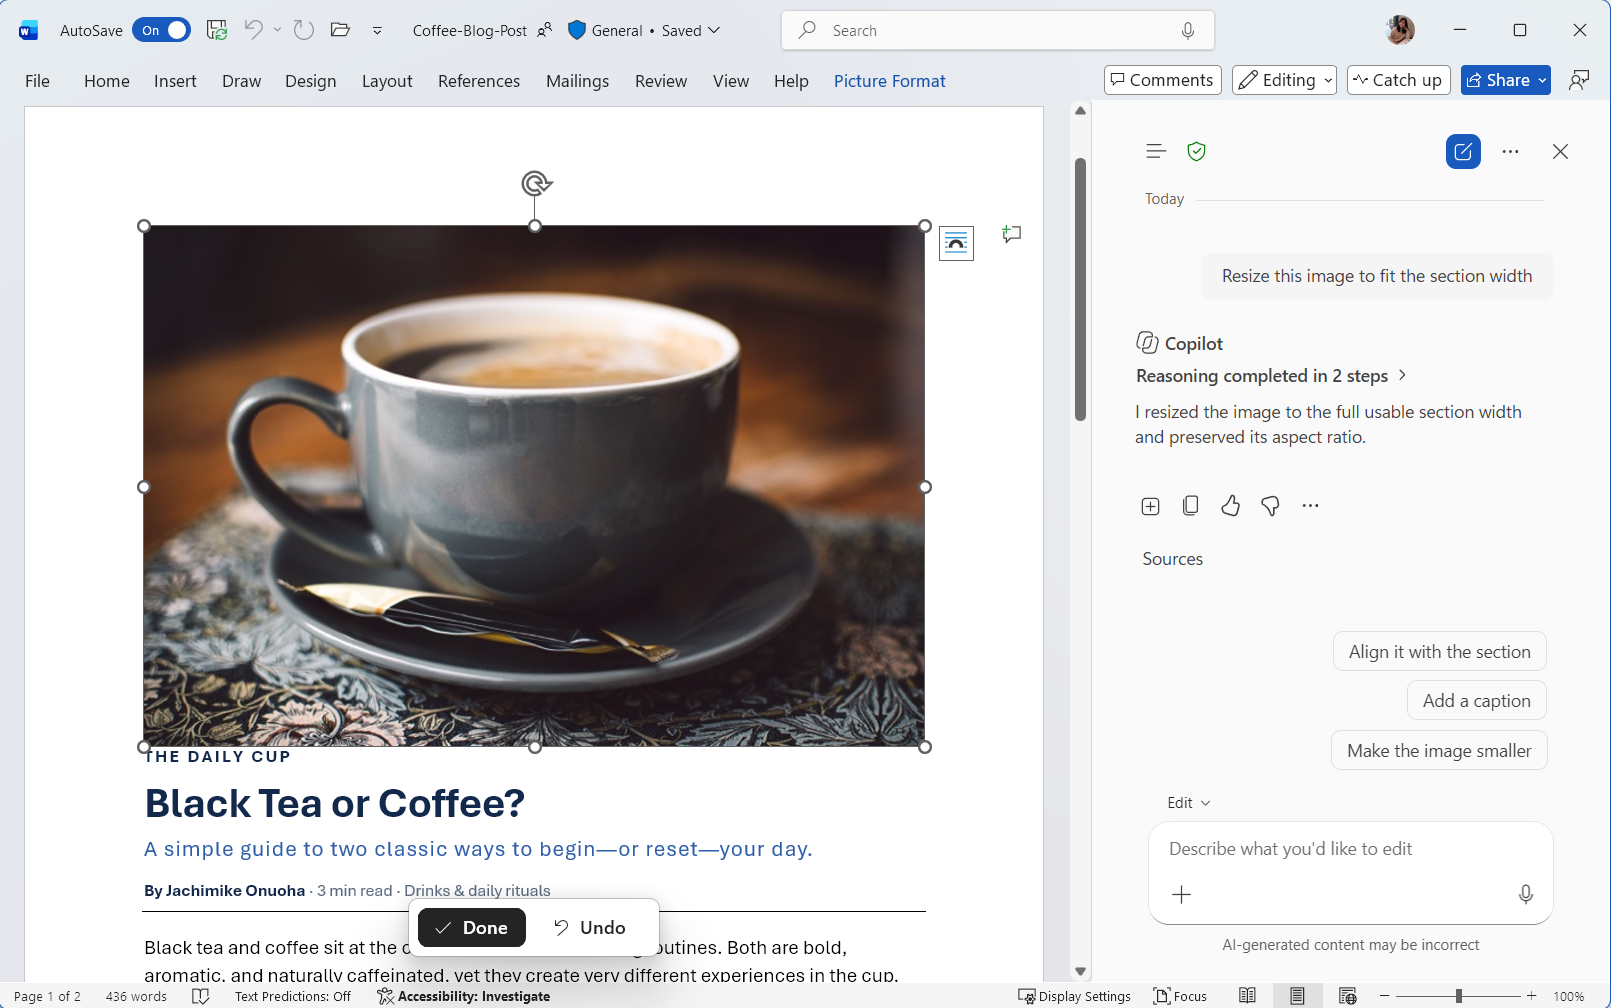Image resolution: width=1611 pixels, height=1008 pixels.
Task: Expand Reasoning completed in 2 steps
Action: point(1271,375)
